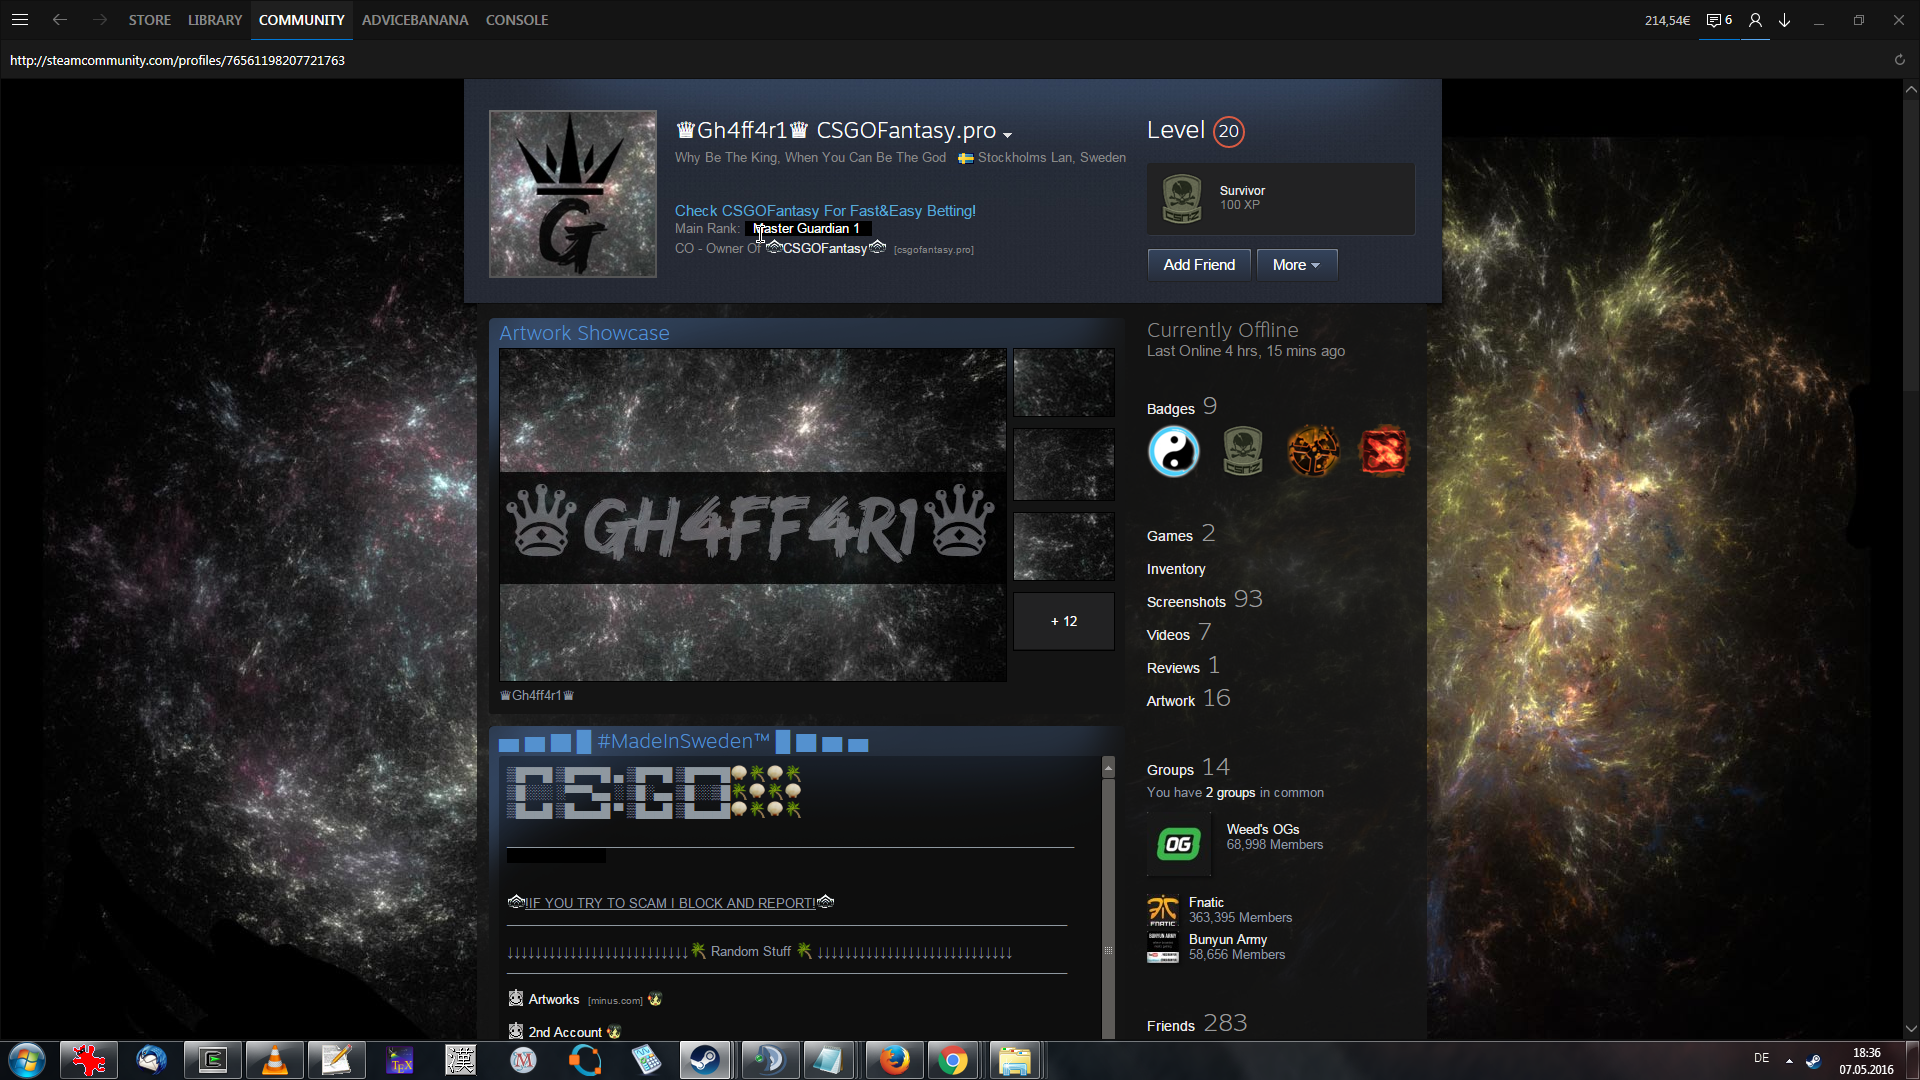Open the notifications speech-bubble icon

coord(1713,20)
